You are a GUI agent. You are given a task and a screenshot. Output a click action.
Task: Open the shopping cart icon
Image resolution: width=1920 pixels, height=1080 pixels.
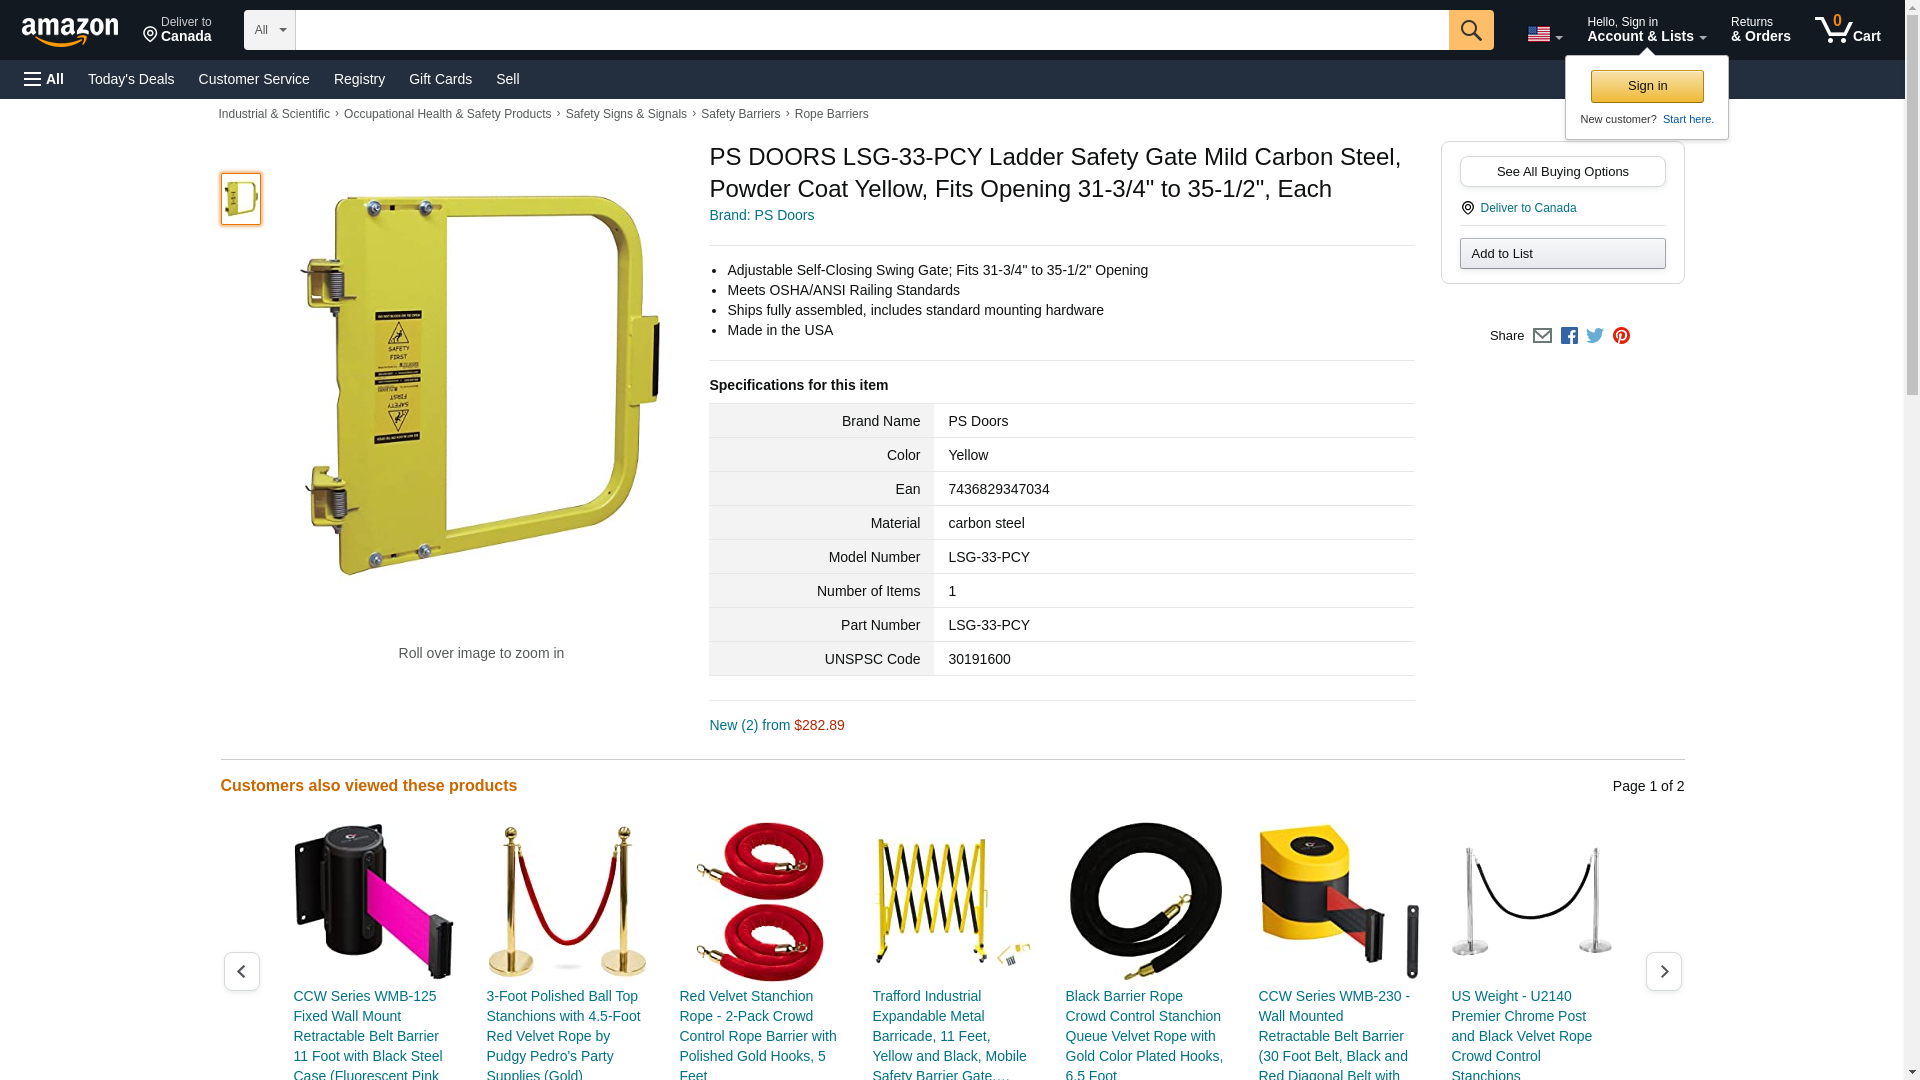coord(1847,30)
